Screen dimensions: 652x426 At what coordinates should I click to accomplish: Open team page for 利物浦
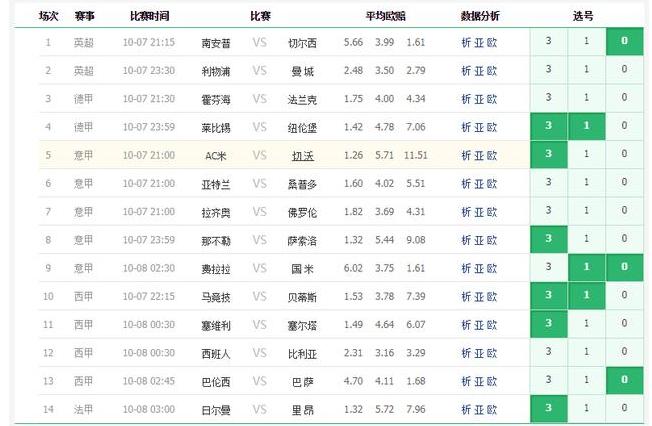pyautogui.click(x=216, y=72)
